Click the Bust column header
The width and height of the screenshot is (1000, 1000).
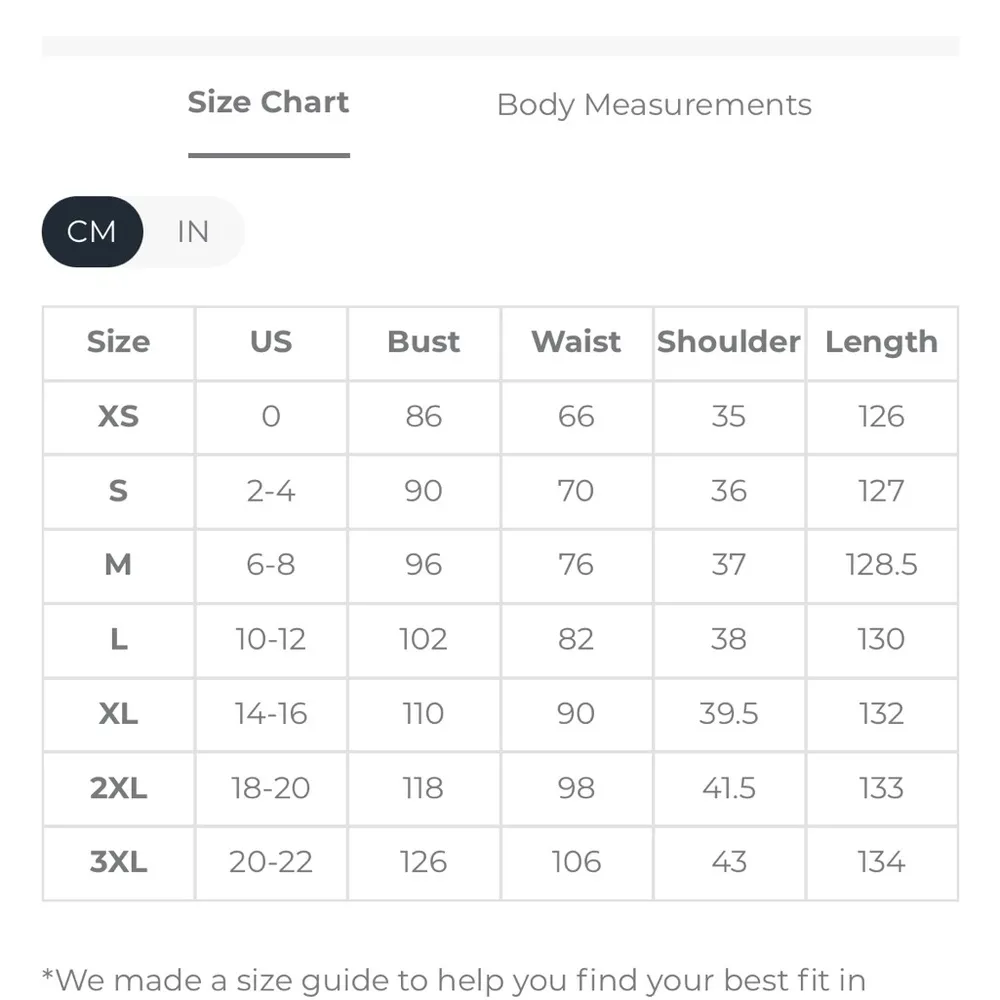tap(423, 342)
